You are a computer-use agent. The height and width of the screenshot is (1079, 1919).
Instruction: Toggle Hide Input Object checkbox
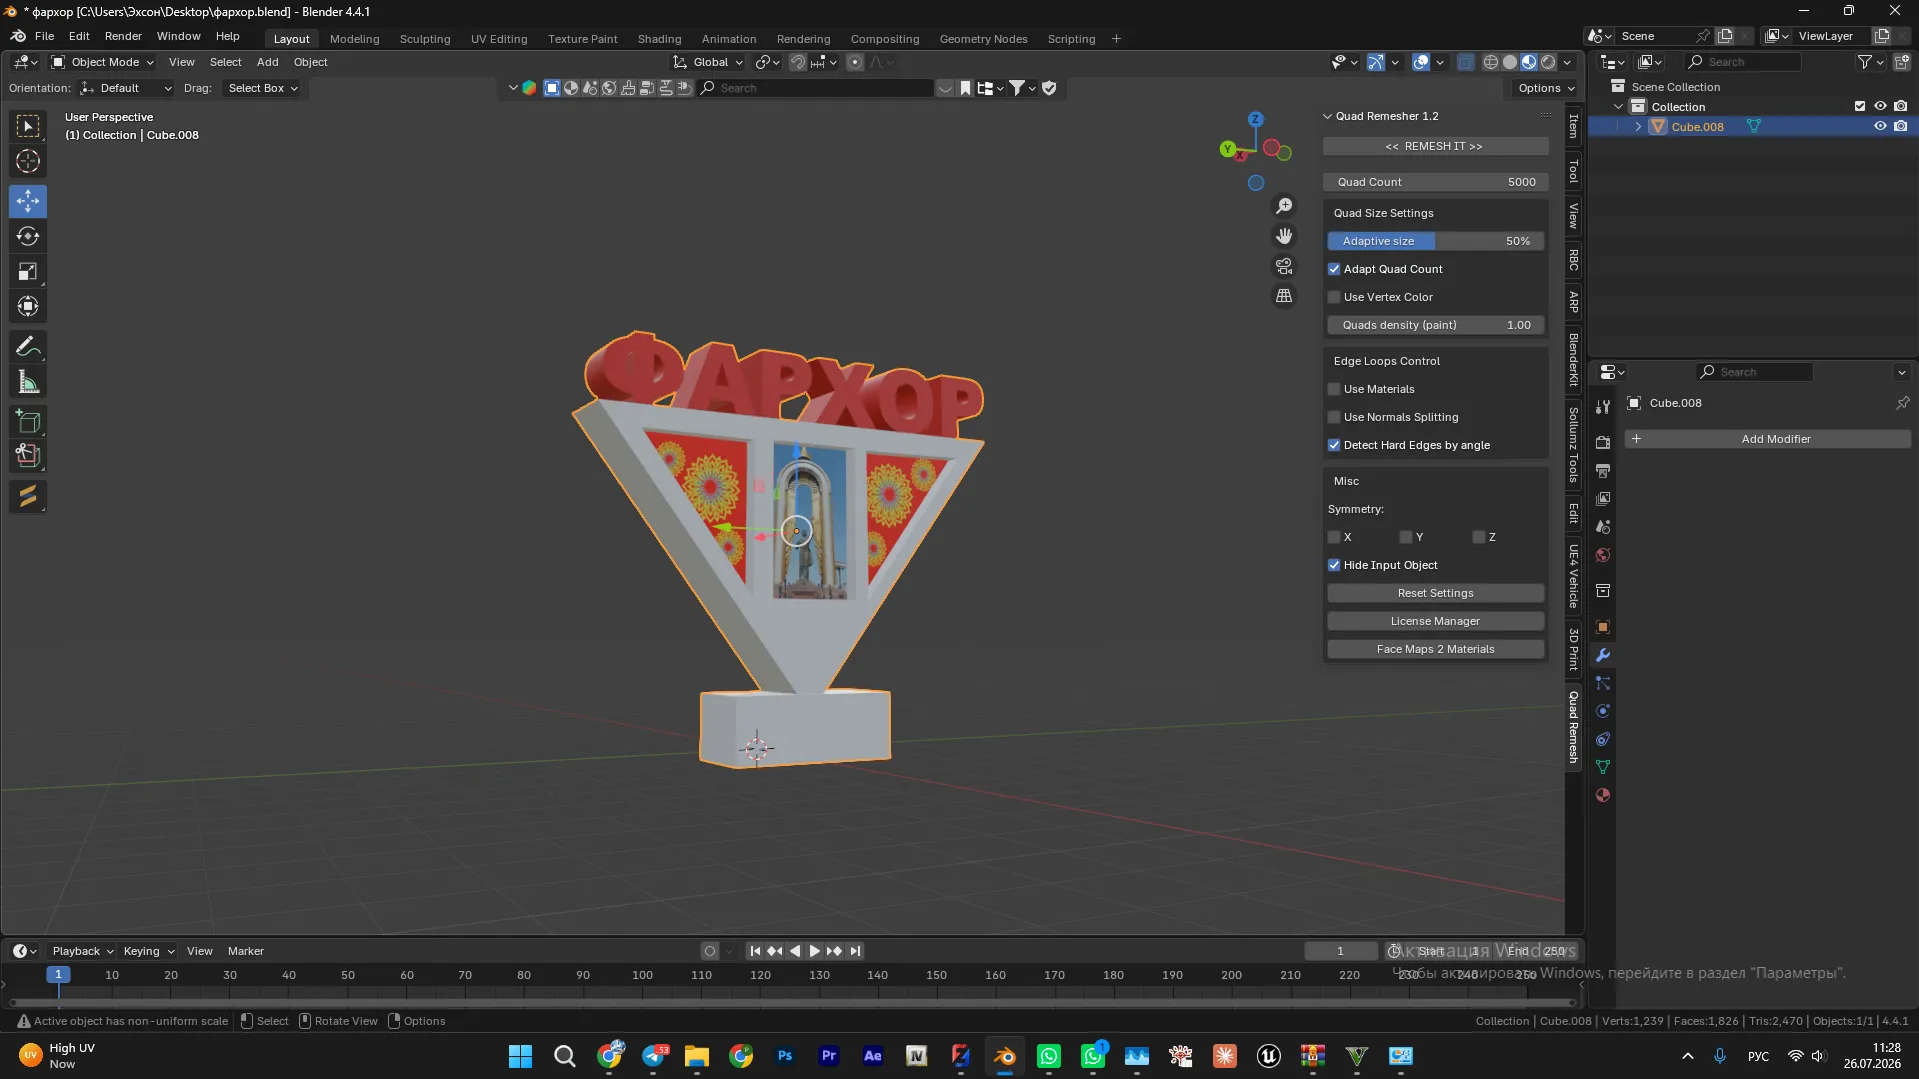tap(1334, 565)
